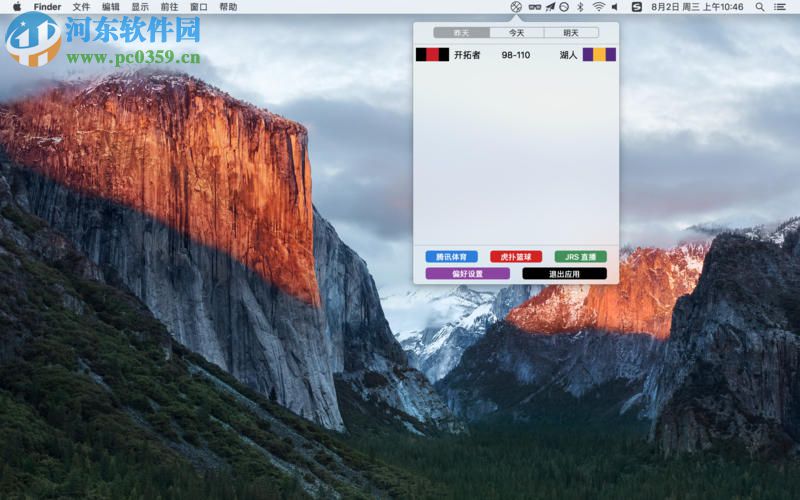Open the 文件 menu
The width and height of the screenshot is (800, 500).
81,7
